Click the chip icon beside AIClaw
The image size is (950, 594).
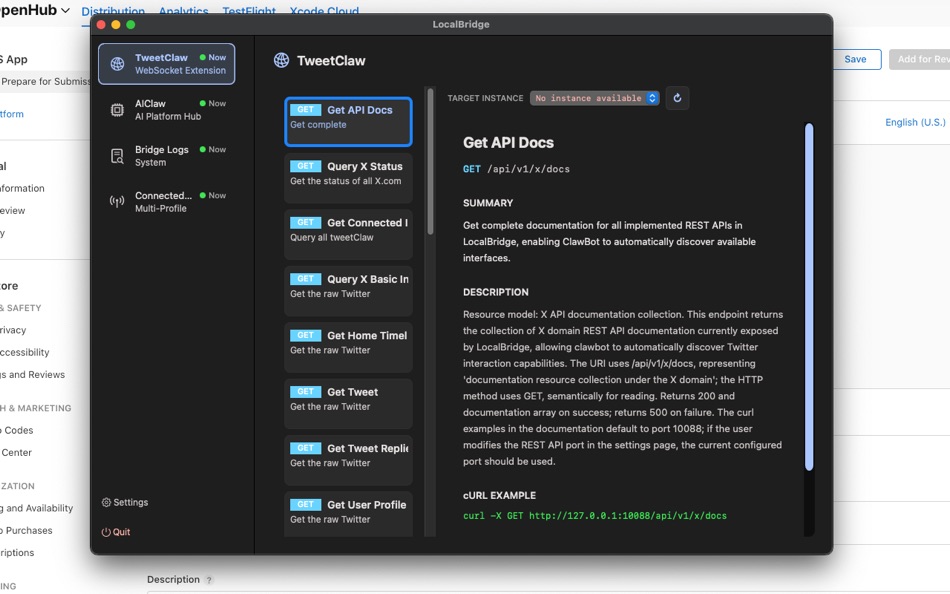point(118,110)
